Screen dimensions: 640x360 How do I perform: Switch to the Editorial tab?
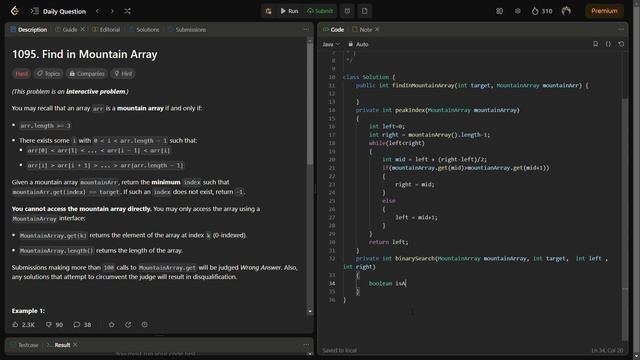[x=106, y=29]
